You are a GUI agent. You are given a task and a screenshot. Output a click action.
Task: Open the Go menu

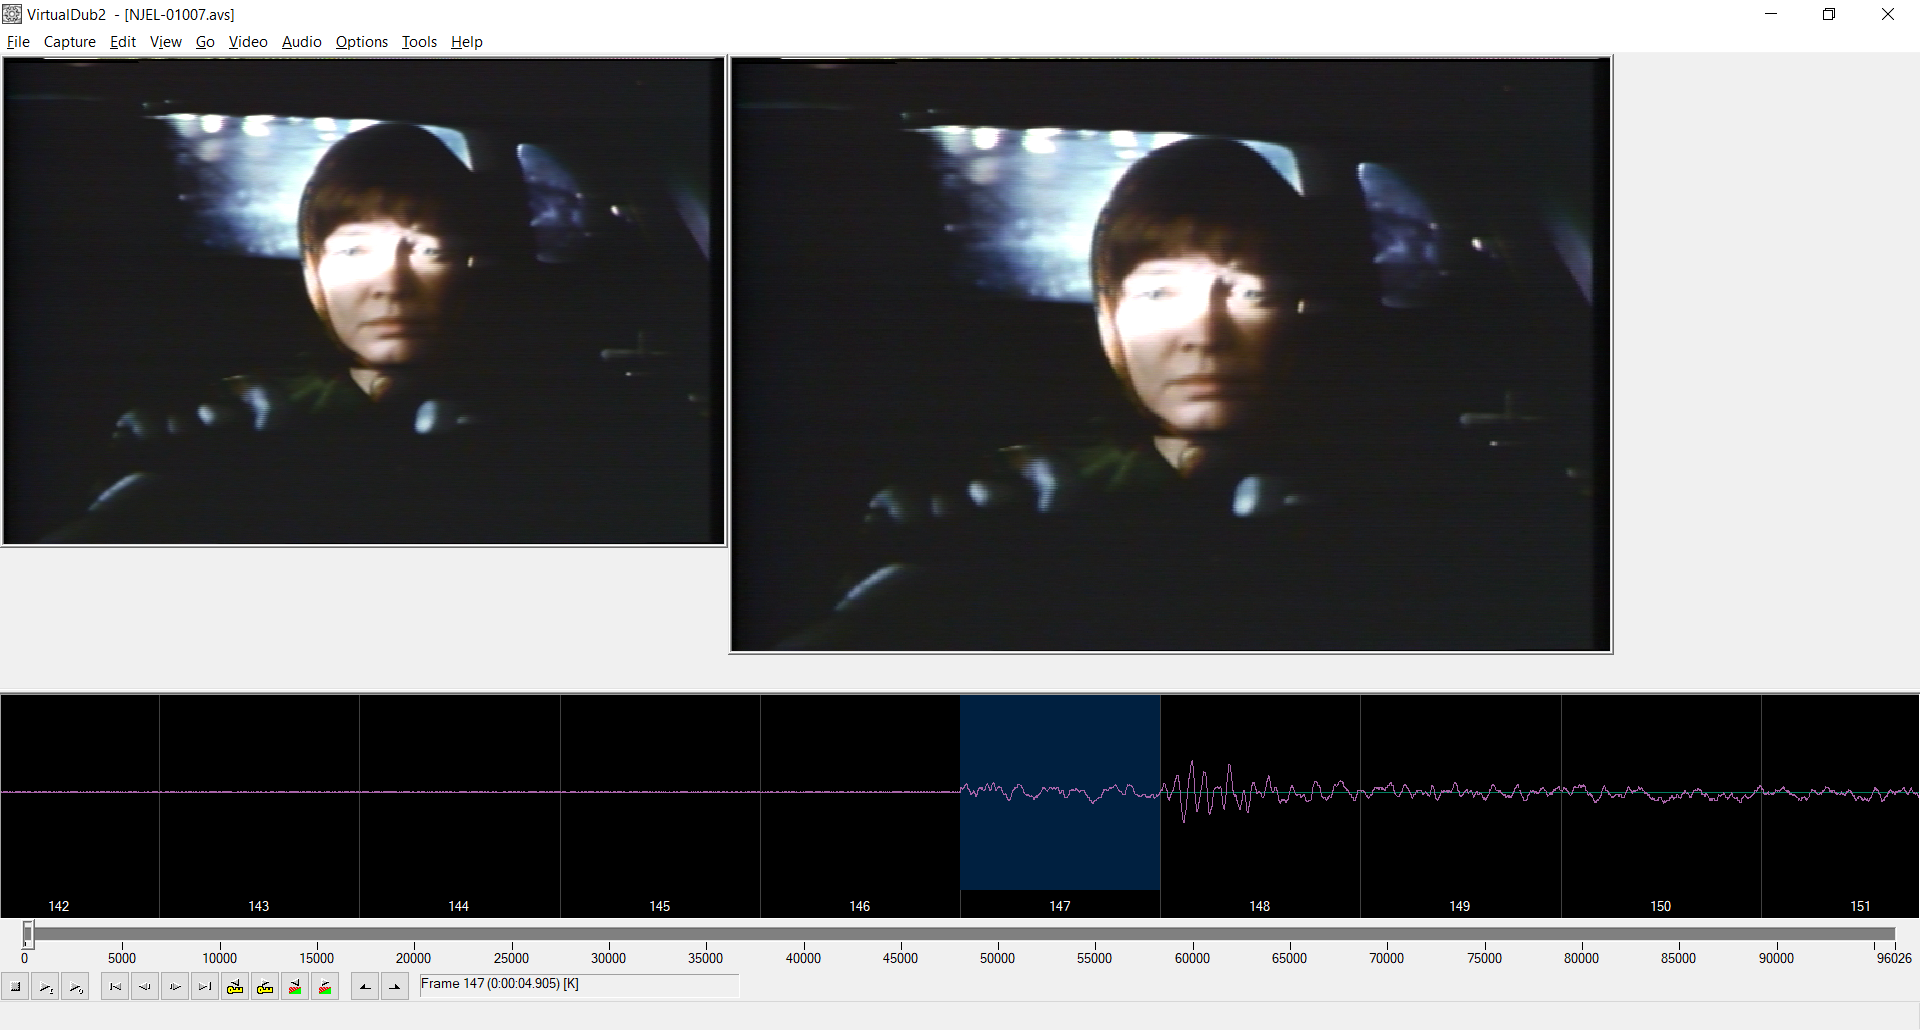[x=205, y=42]
